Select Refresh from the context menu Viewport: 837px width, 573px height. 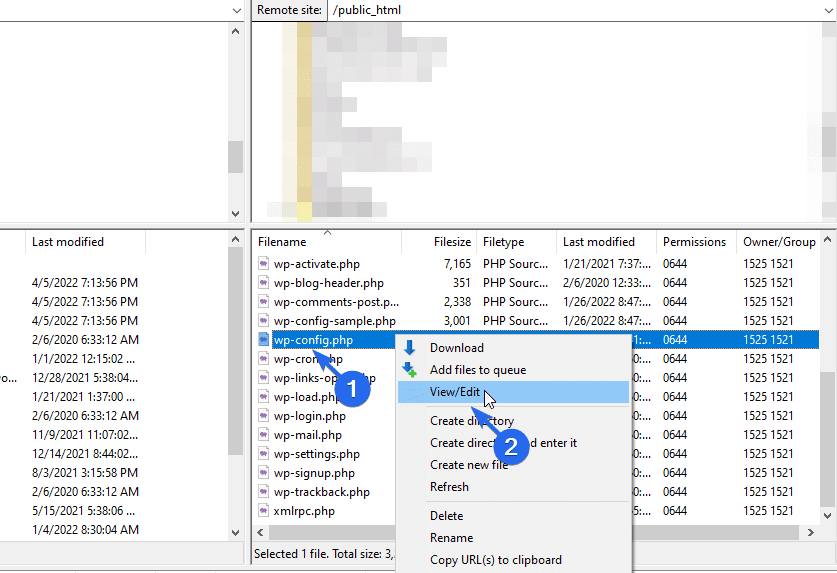tap(449, 486)
